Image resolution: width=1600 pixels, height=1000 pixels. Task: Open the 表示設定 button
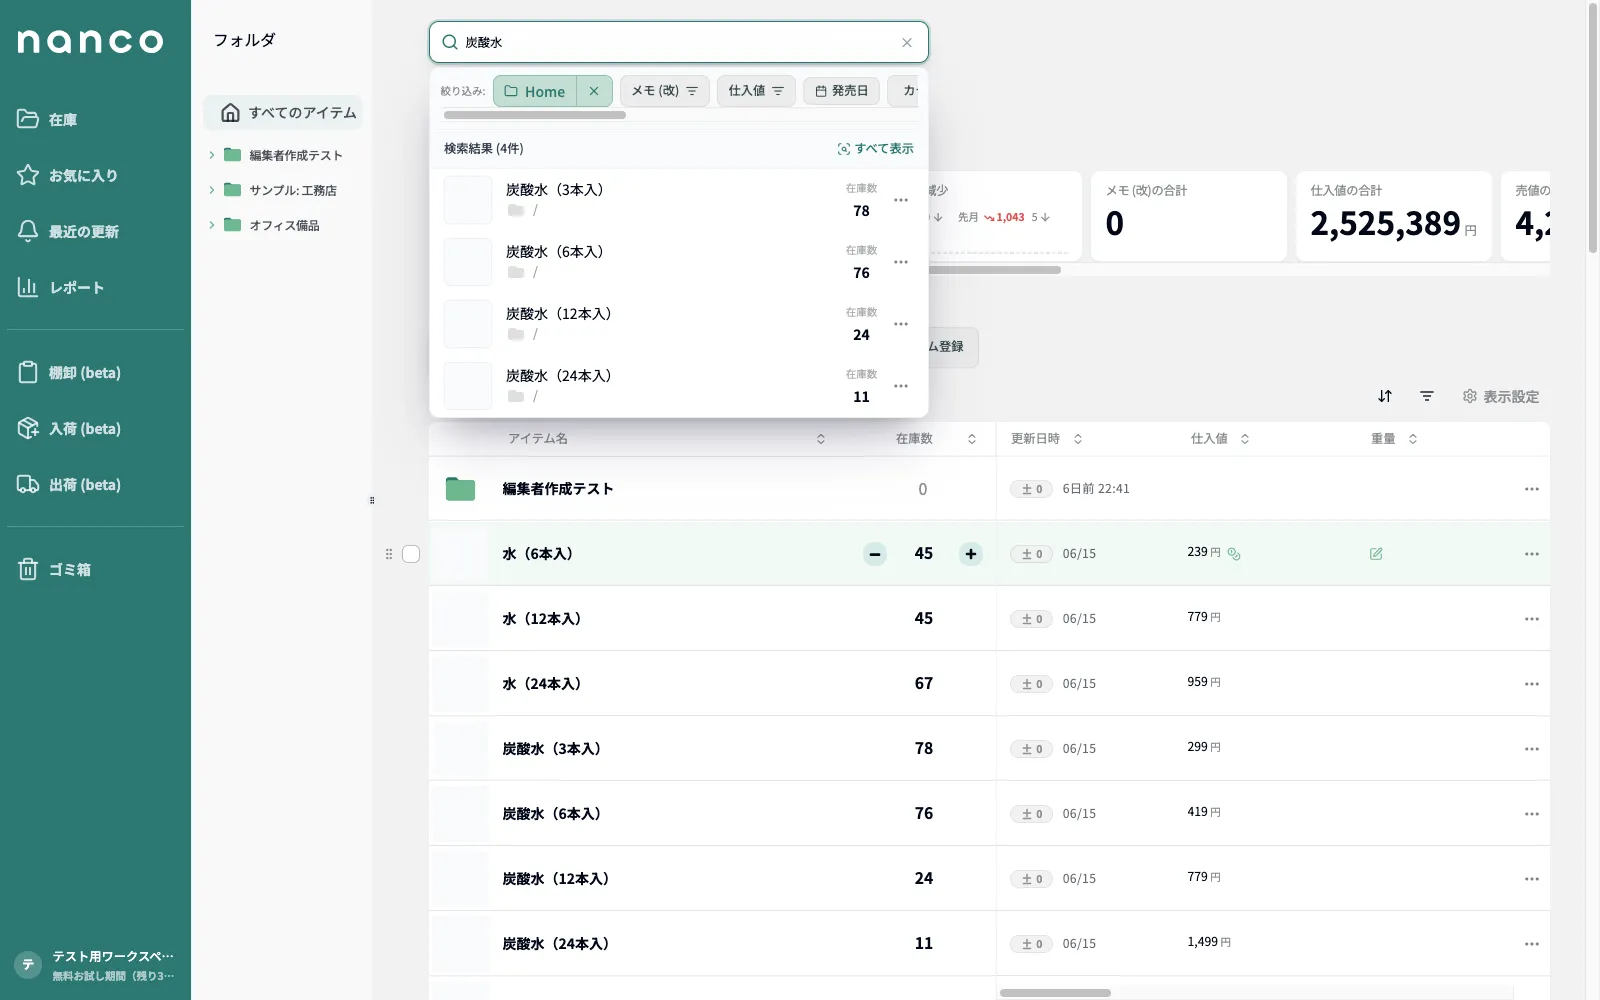click(1501, 396)
